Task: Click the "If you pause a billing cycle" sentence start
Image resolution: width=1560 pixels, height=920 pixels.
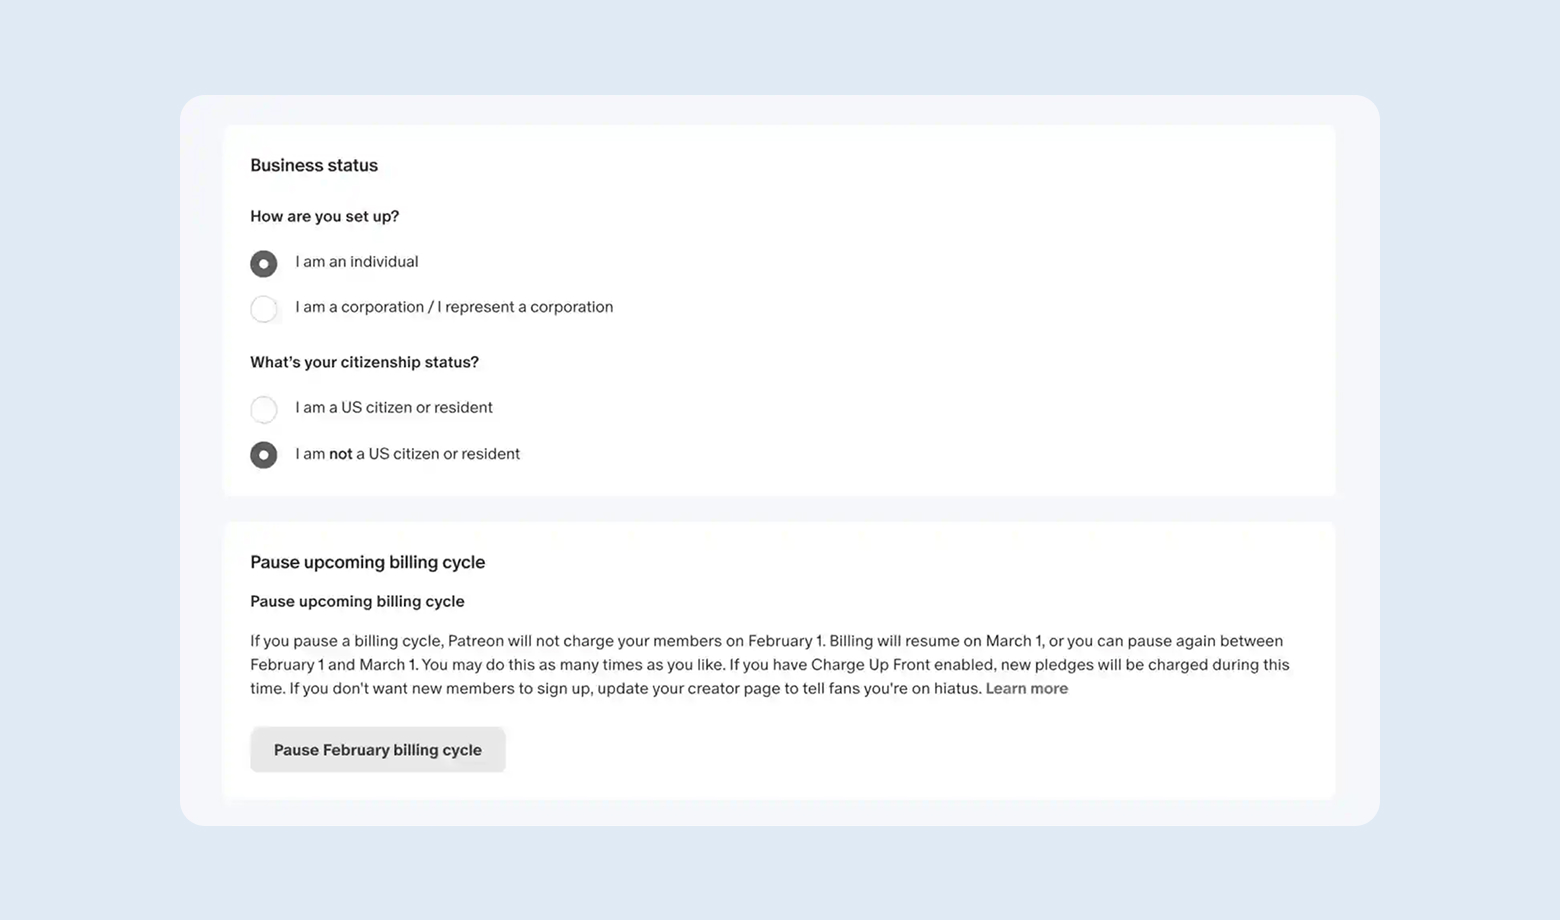Action: 345,641
